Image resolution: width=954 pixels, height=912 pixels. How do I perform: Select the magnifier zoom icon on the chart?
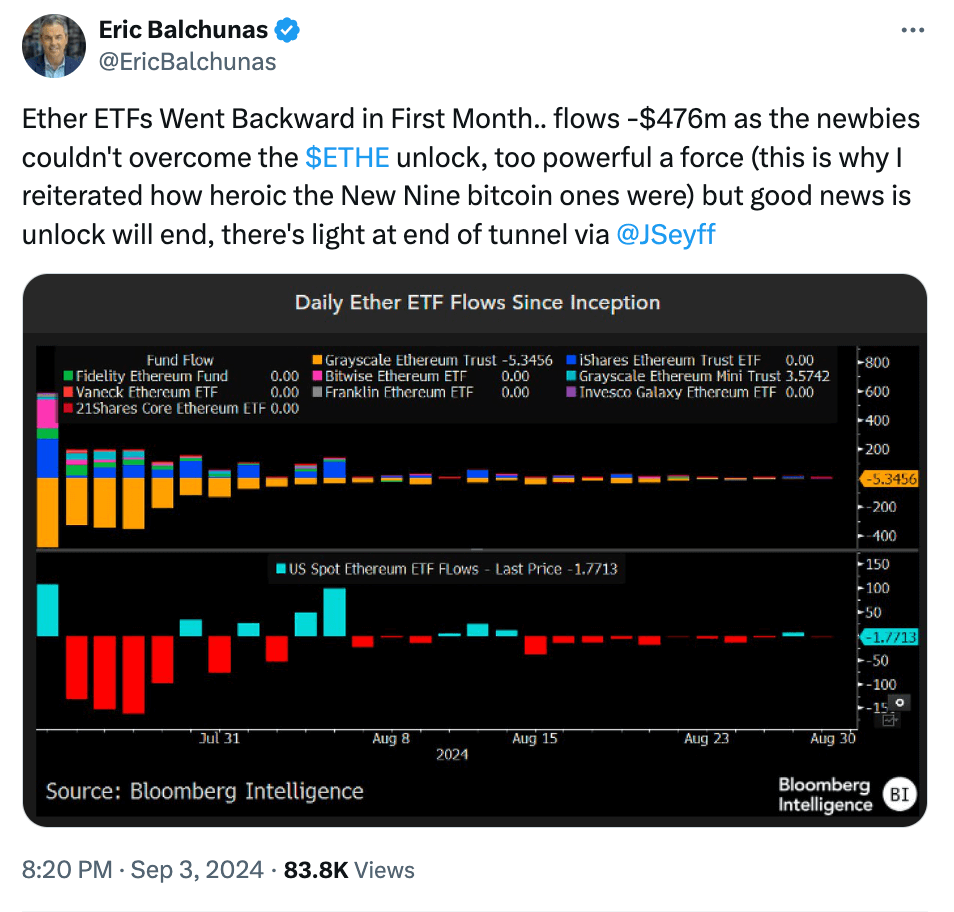pyautogui.click(x=898, y=702)
